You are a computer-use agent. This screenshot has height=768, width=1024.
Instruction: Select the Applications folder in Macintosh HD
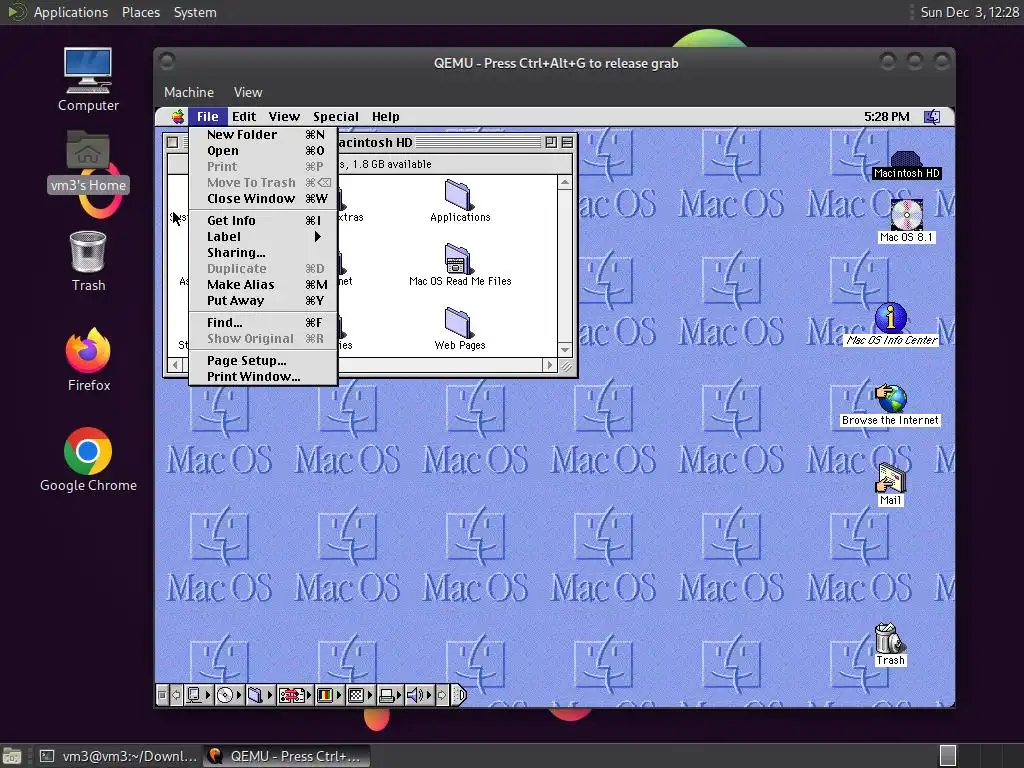pyautogui.click(x=460, y=201)
